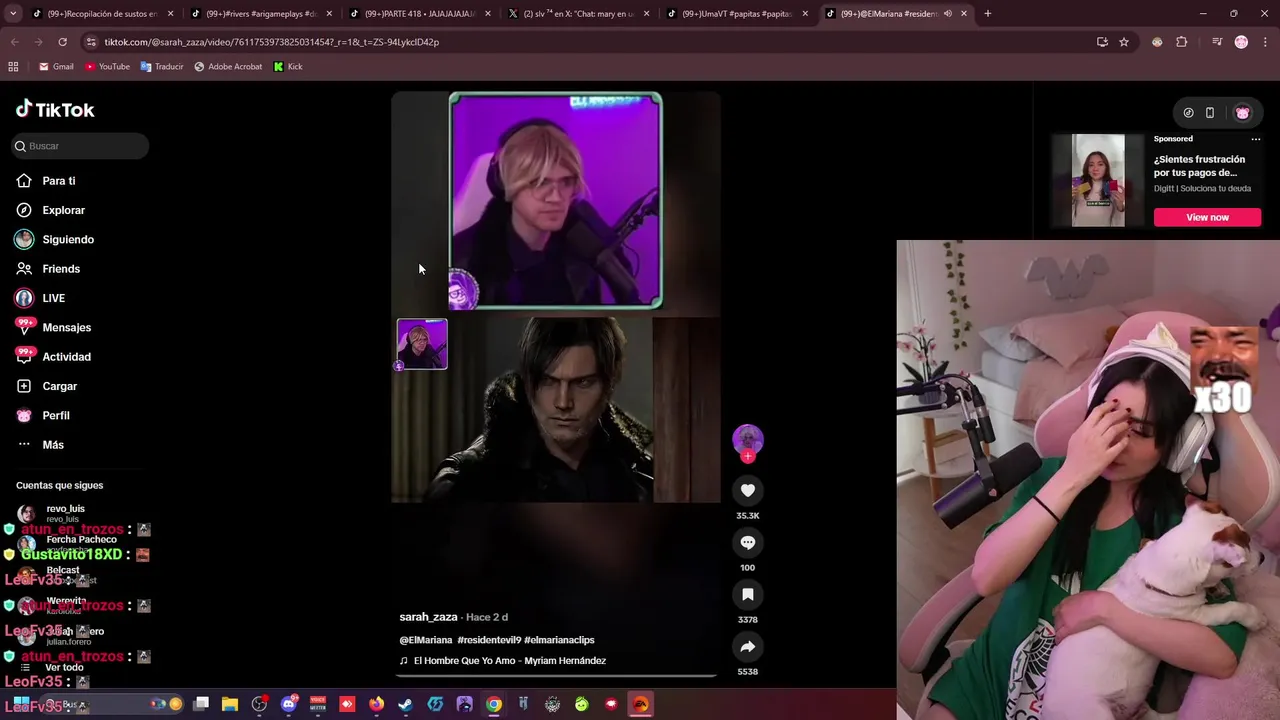Click the phone app icon top right

[x=1210, y=113]
